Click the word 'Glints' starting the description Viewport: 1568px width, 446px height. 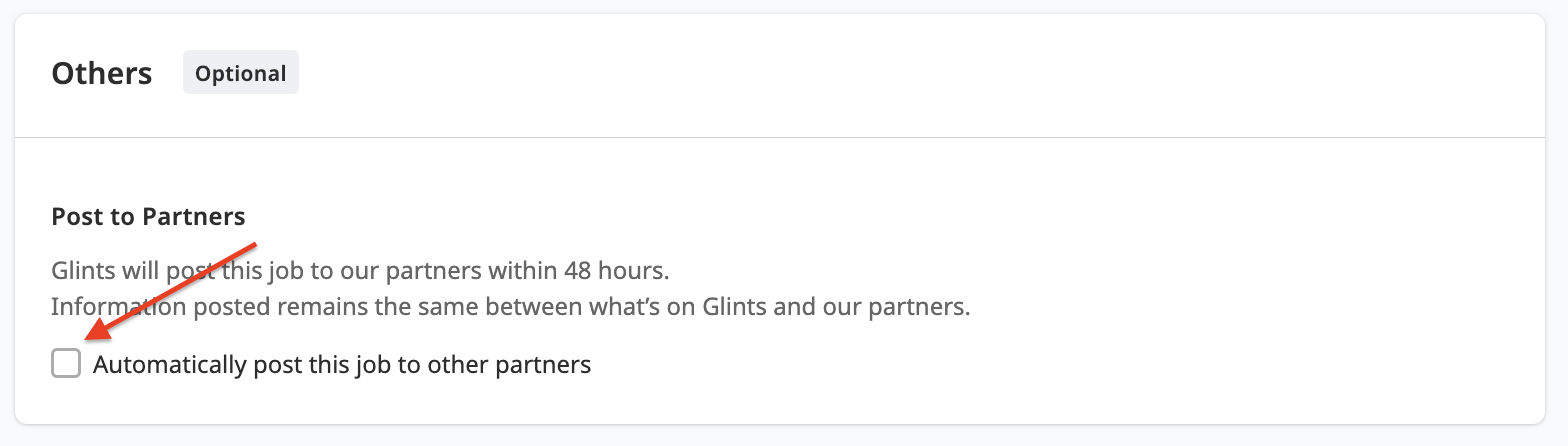point(81,270)
